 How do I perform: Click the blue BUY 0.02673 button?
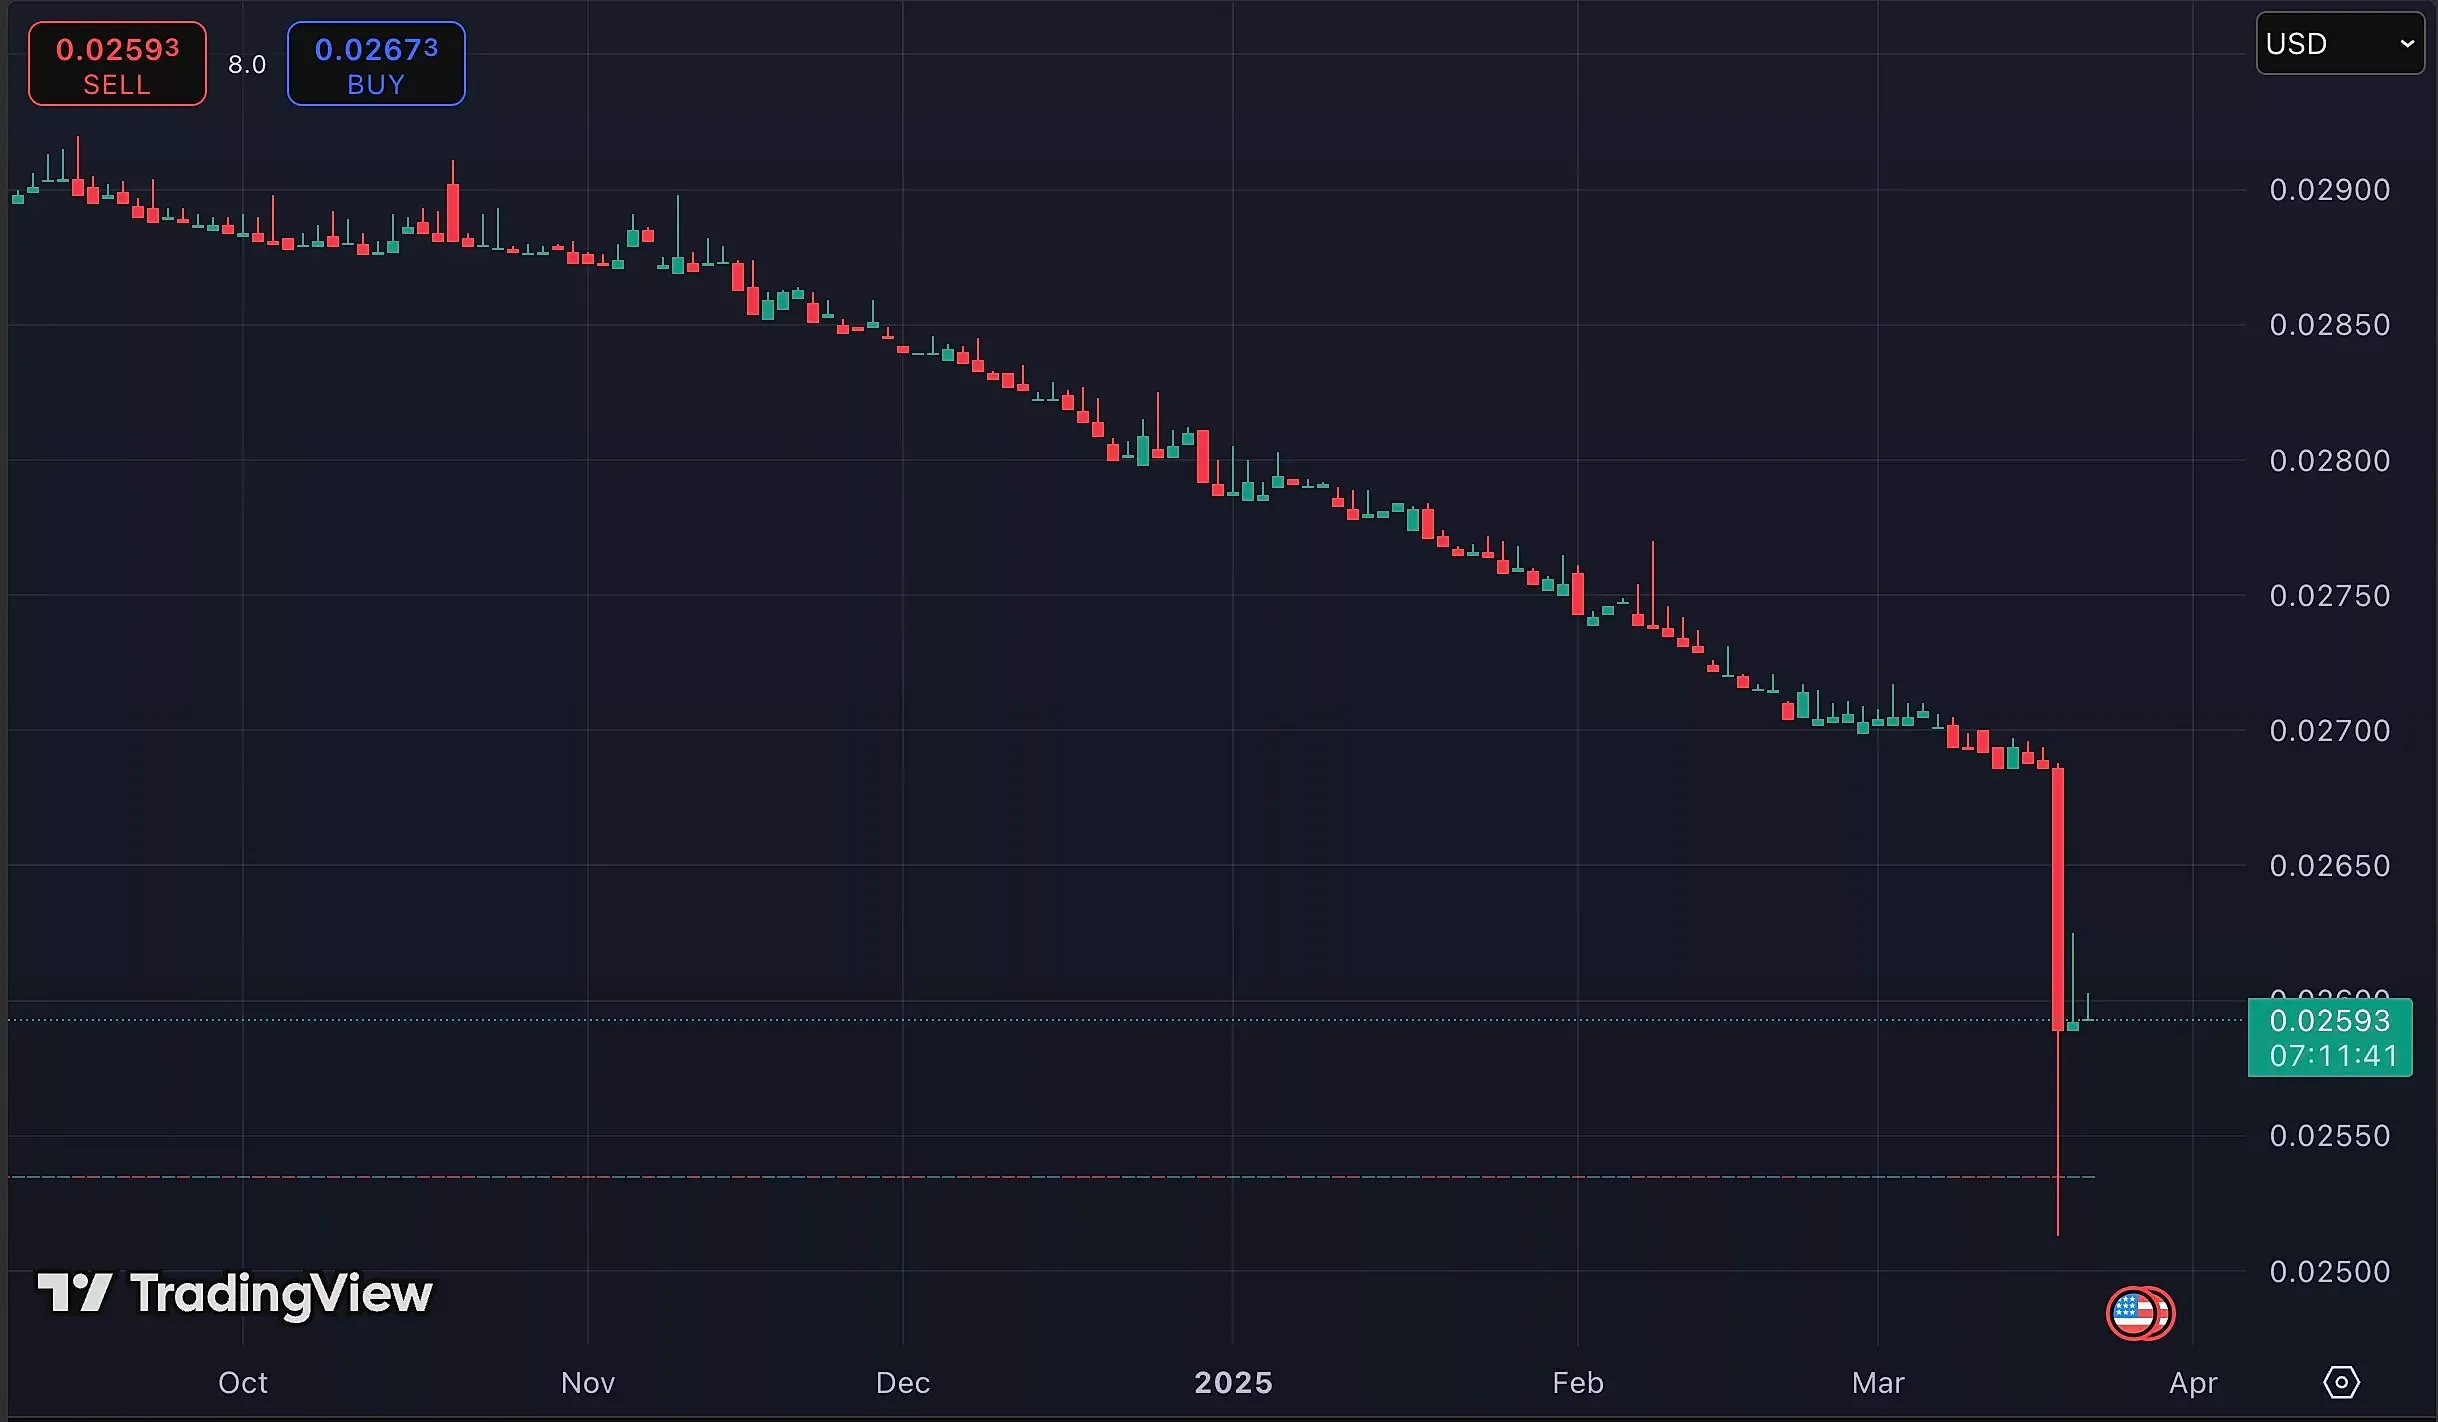[376, 64]
